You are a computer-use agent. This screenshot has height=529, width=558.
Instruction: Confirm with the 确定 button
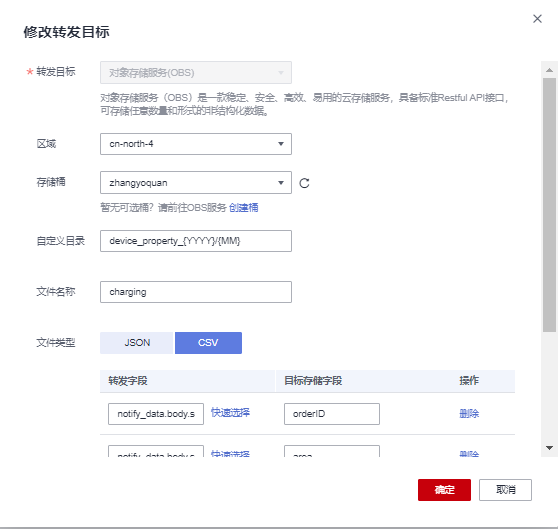pyautogui.click(x=444, y=490)
